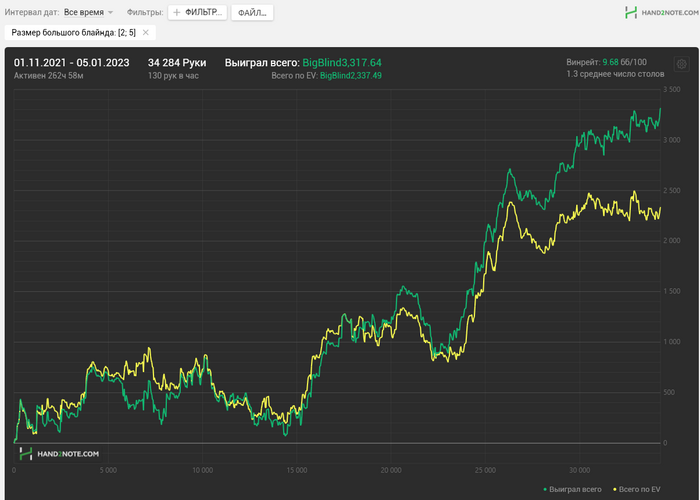700x500 pixels.
Task: Click the Hand2Note.com watermark on the chart
Action: coord(67,454)
